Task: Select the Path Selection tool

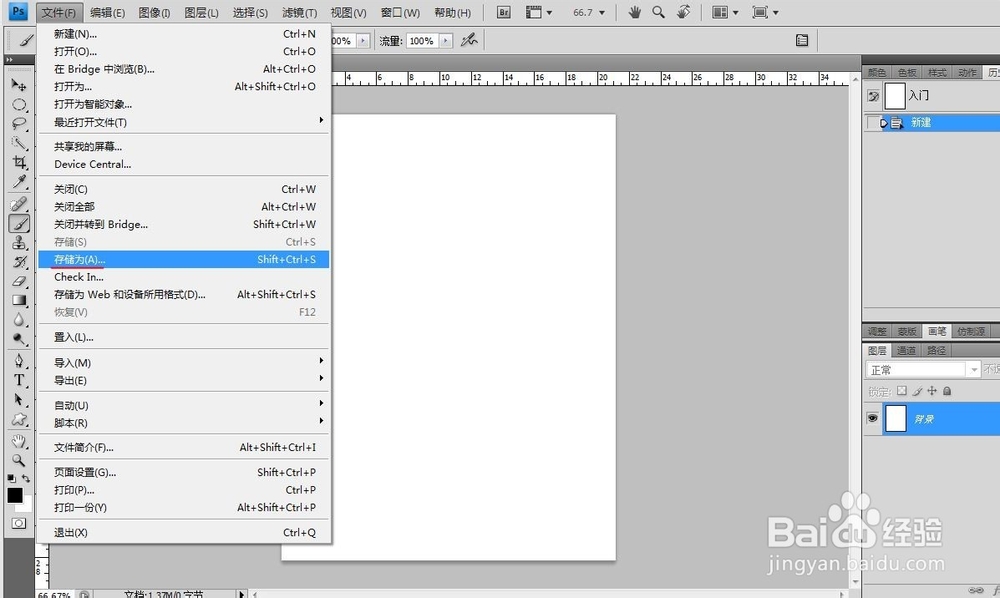Action: [x=19, y=400]
